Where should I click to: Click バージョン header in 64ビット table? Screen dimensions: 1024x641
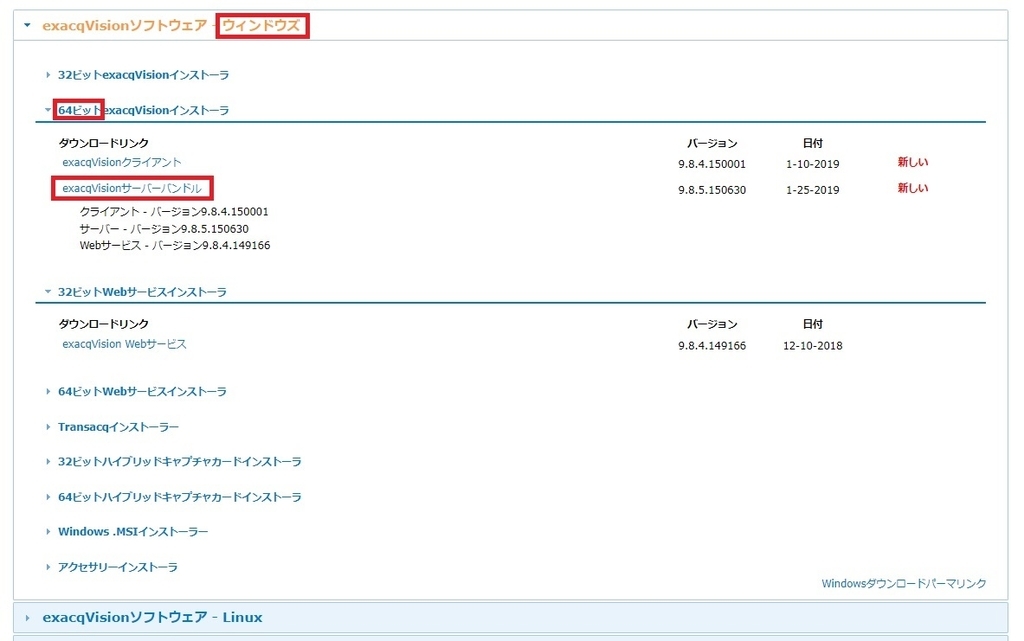[x=712, y=144]
